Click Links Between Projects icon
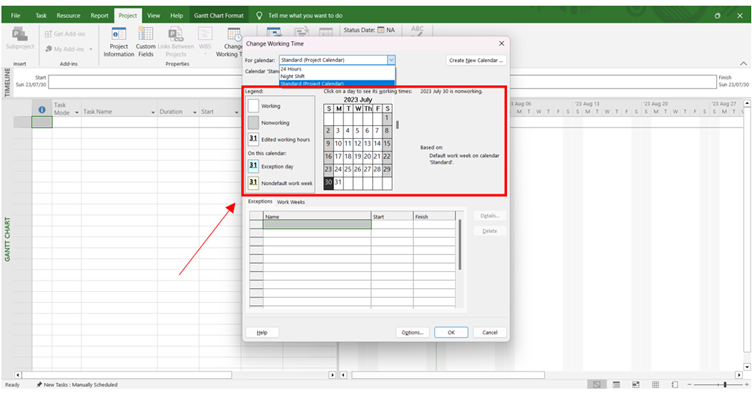The height and width of the screenshot is (393, 752). [176, 35]
